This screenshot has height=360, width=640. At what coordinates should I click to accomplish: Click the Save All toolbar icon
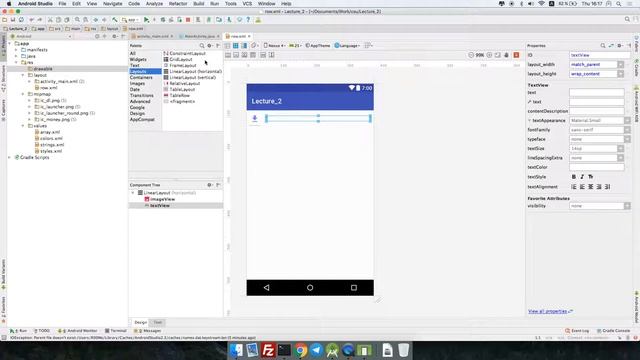(13, 20)
